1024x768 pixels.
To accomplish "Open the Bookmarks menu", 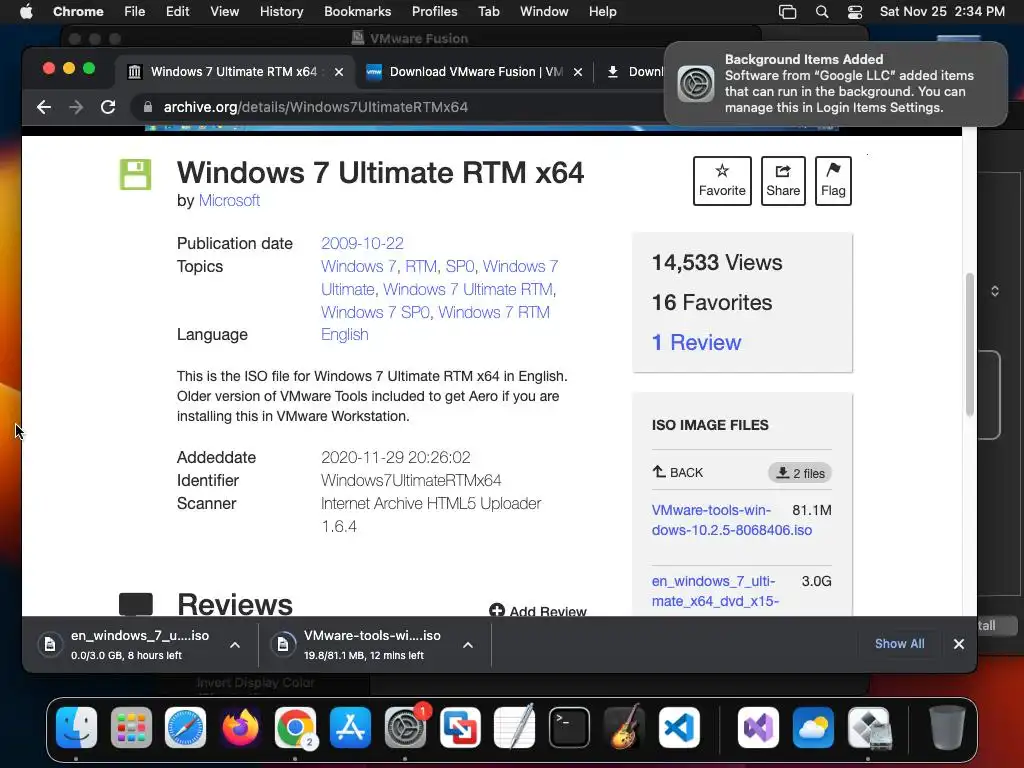I will click(357, 12).
